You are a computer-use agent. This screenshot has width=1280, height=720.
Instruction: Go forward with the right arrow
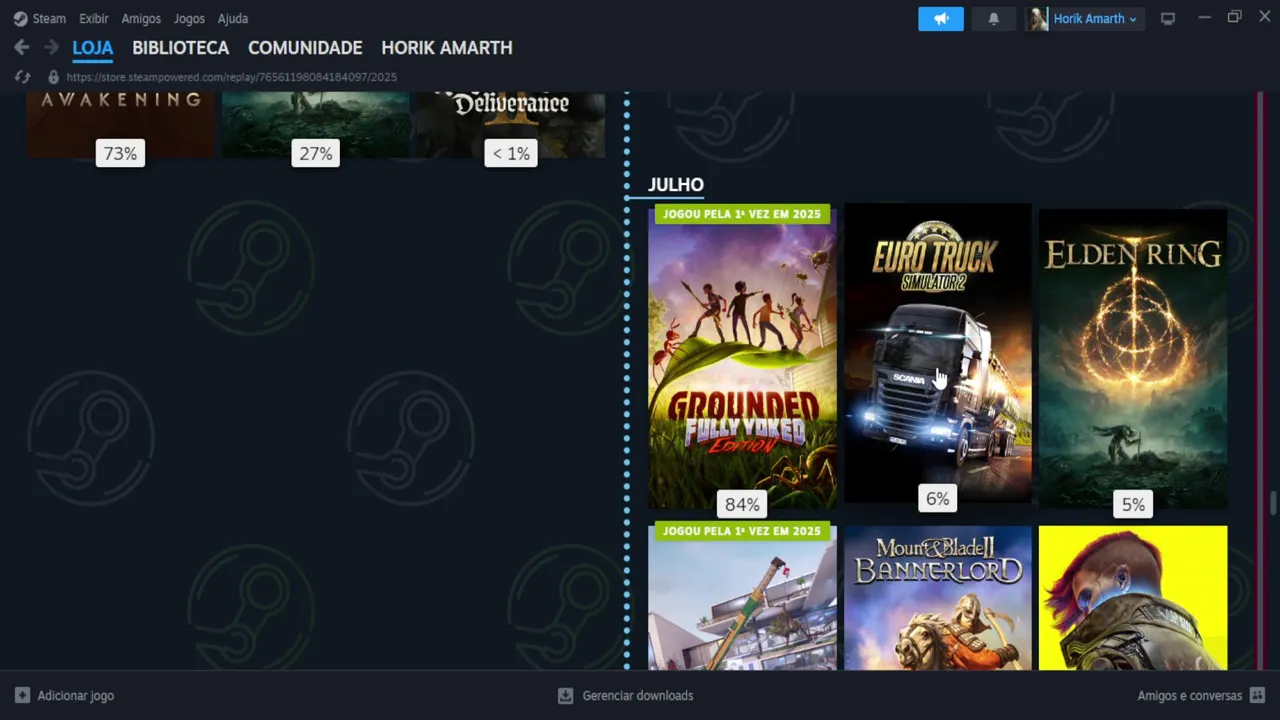(x=51, y=47)
